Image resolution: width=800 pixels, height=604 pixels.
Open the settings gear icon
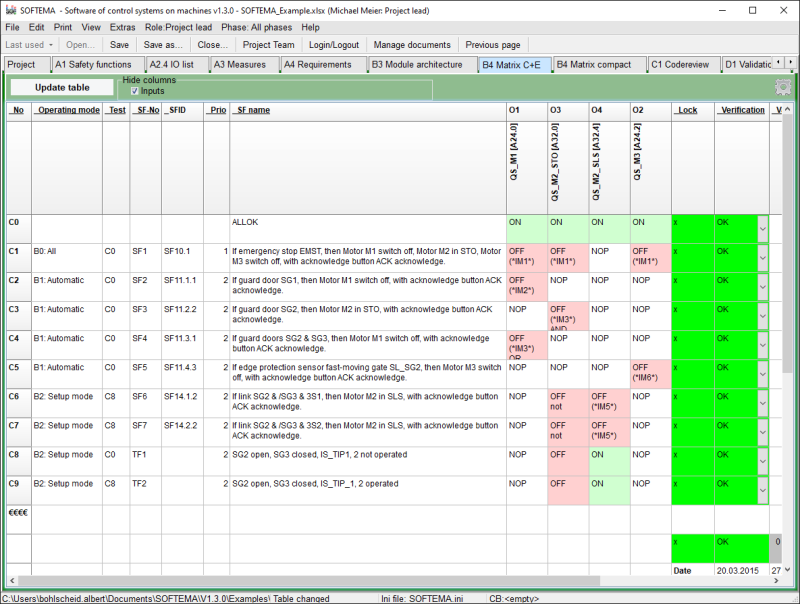[x=781, y=87]
